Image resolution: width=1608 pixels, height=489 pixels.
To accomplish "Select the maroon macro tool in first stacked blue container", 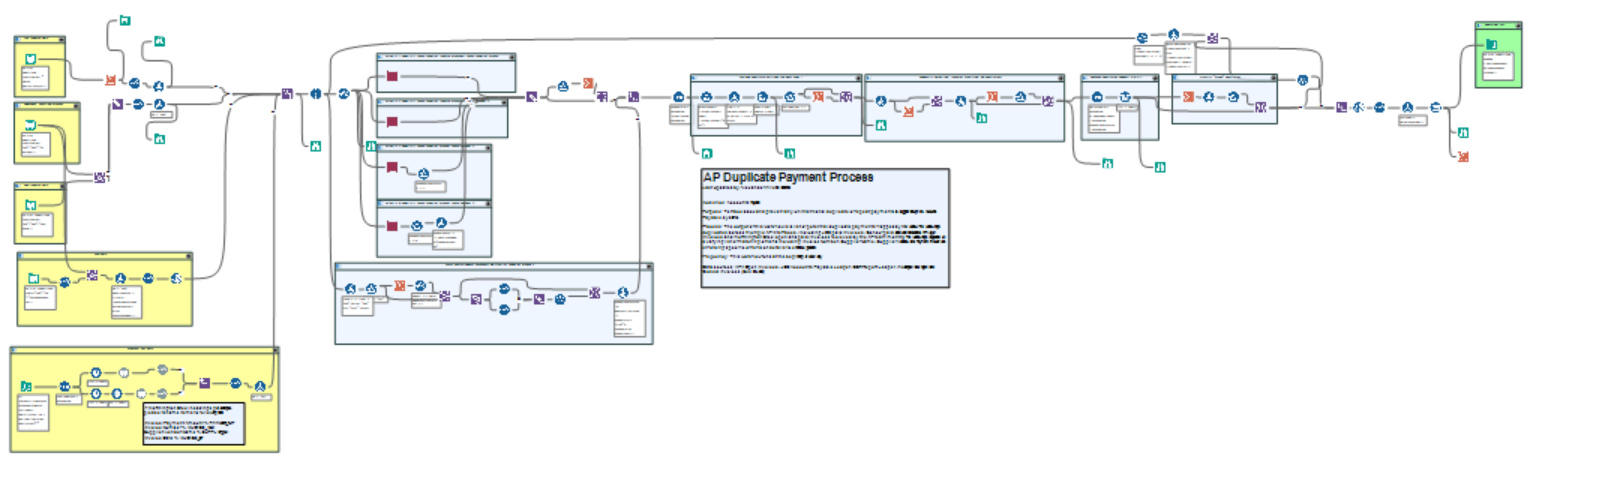I will [392, 77].
